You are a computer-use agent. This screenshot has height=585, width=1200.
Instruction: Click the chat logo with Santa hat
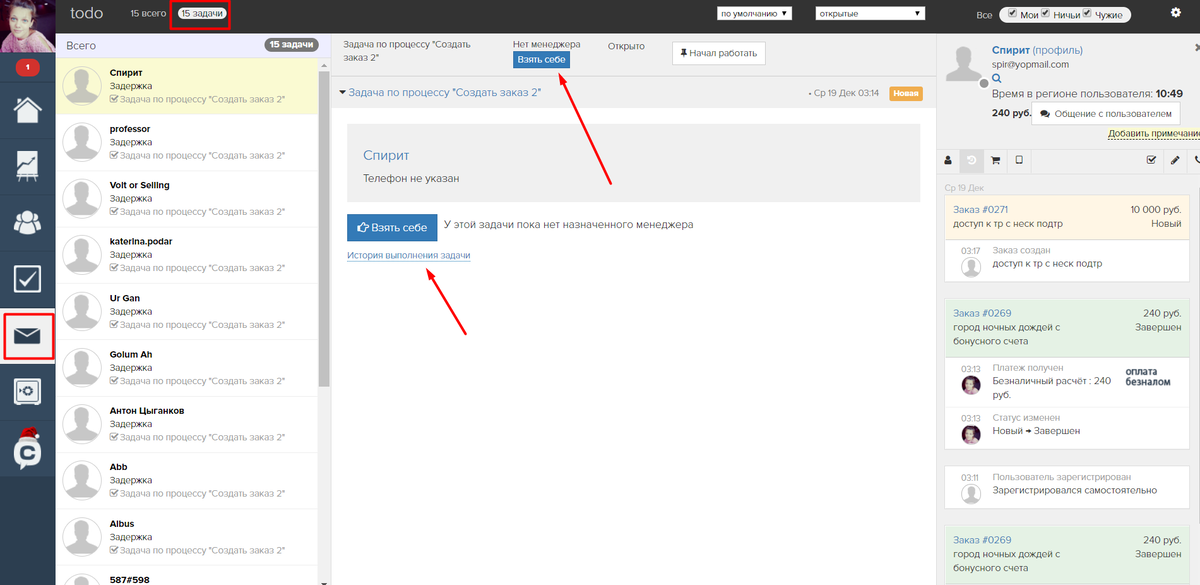[x=27, y=447]
